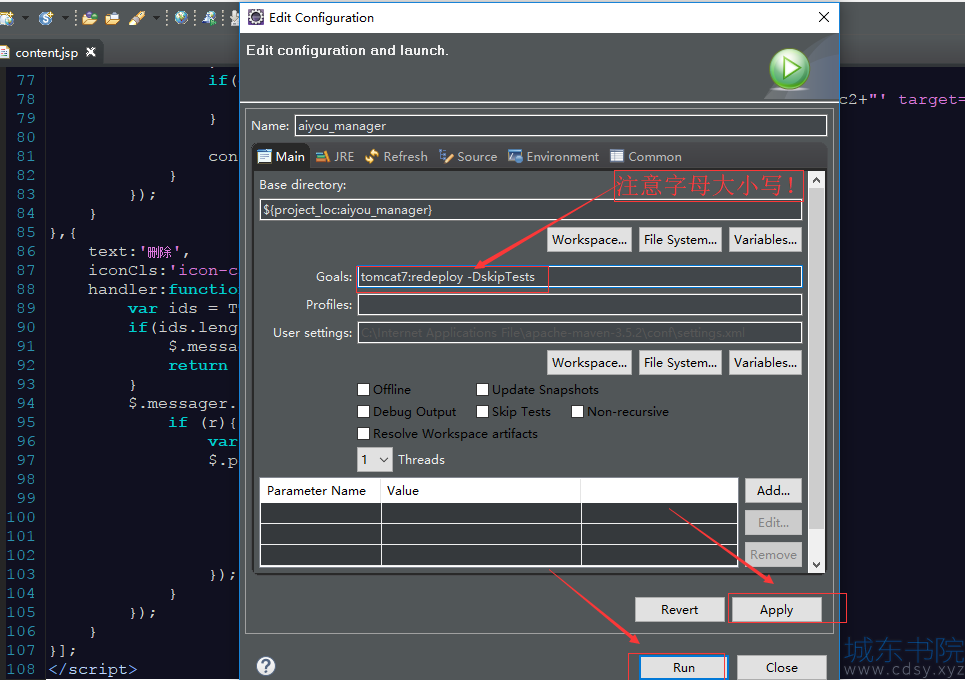Click the Revert button
This screenshot has height=680, width=965.
pos(679,609)
